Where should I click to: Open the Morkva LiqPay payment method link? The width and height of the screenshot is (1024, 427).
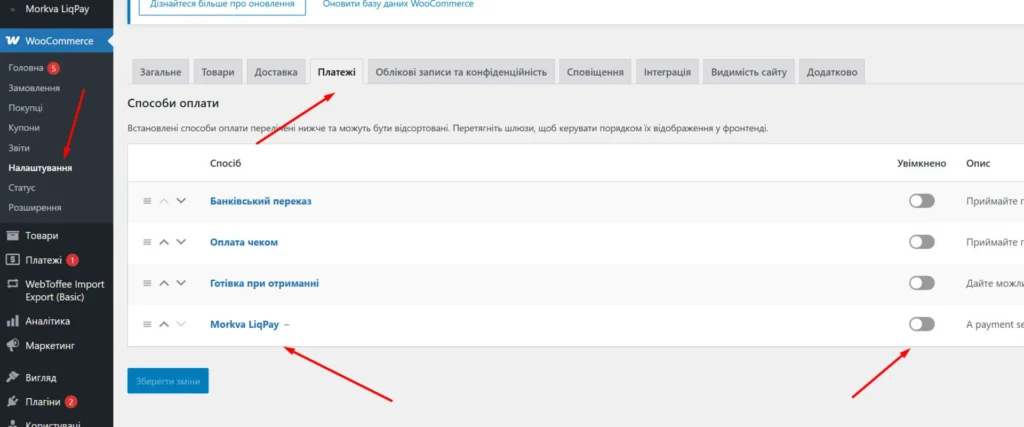pyautogui.click(x=244, y=324)
